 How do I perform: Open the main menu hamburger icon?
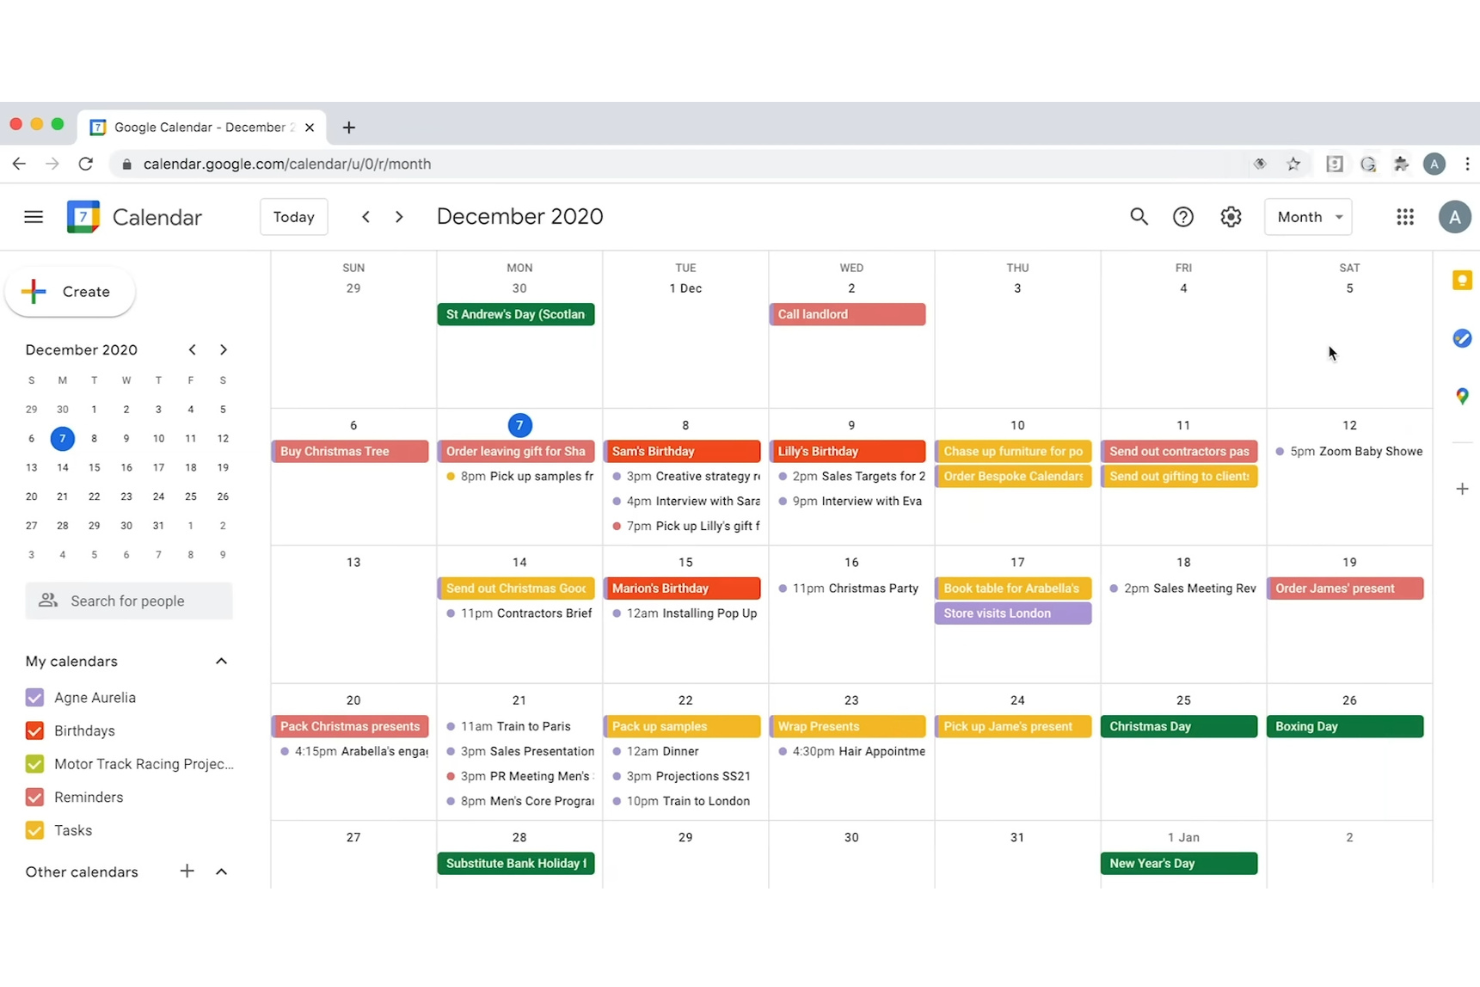click(33, 217)
